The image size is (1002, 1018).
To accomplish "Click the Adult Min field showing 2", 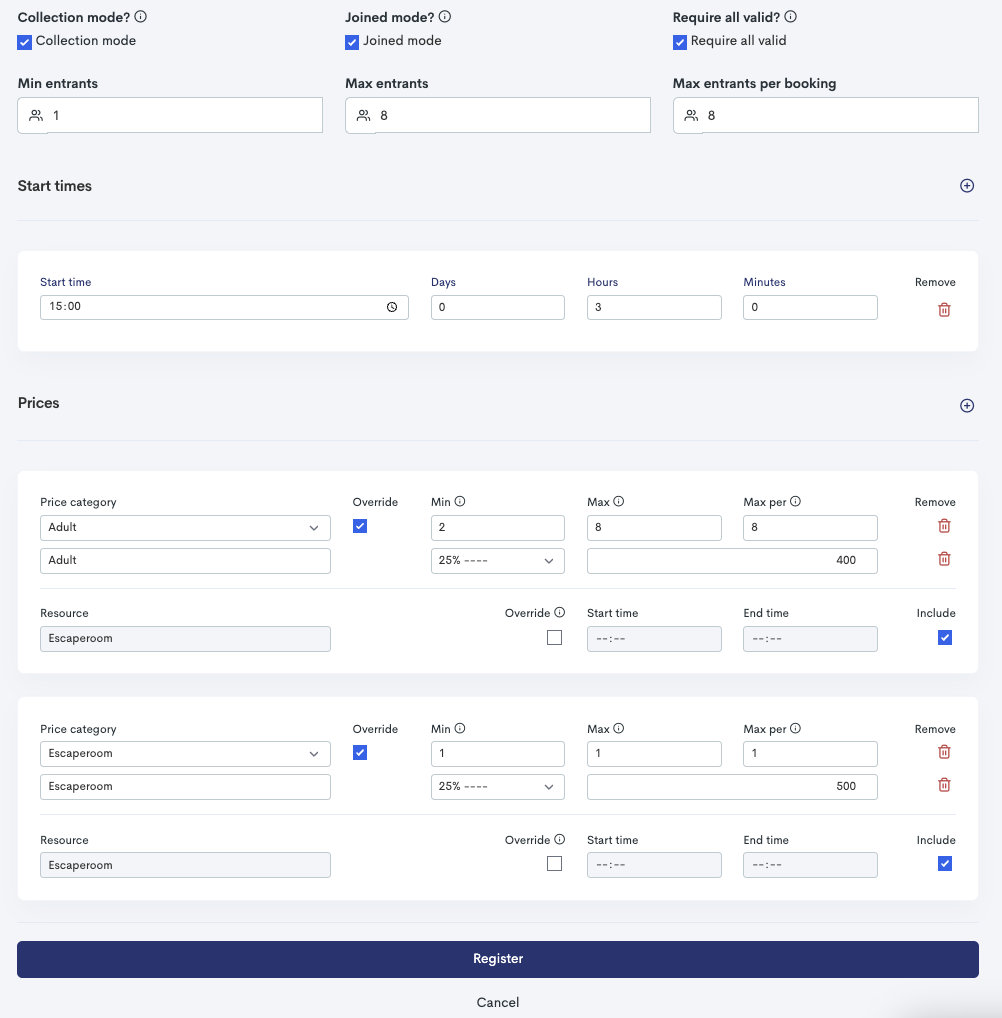I will (497, 528).
